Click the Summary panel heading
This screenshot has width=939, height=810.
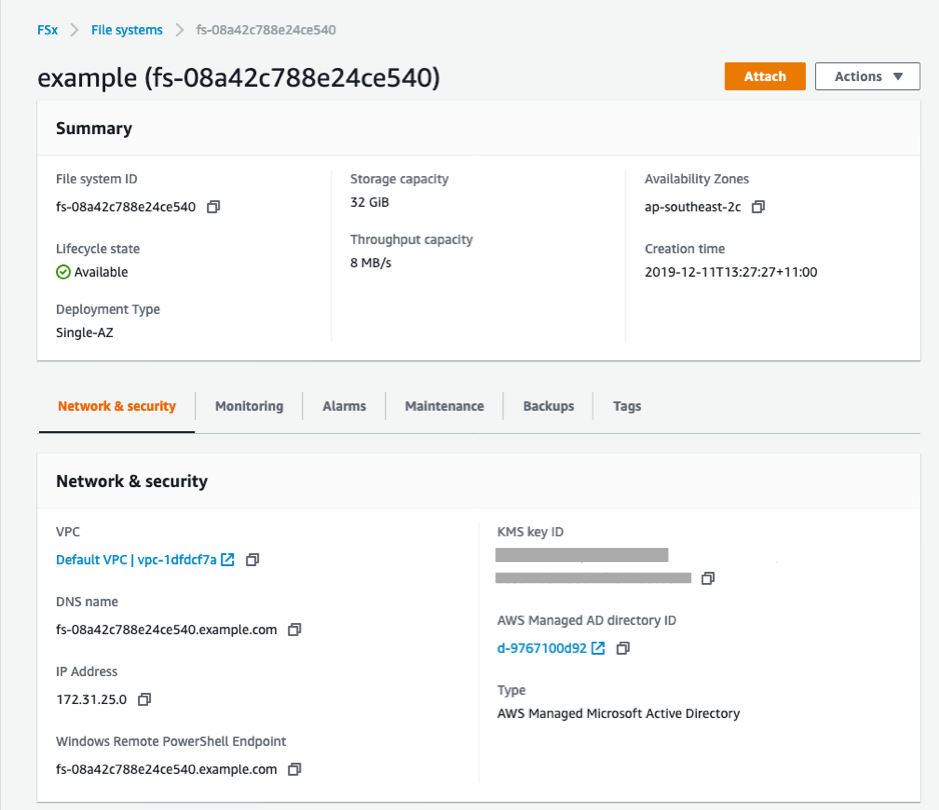coord(94,128)
